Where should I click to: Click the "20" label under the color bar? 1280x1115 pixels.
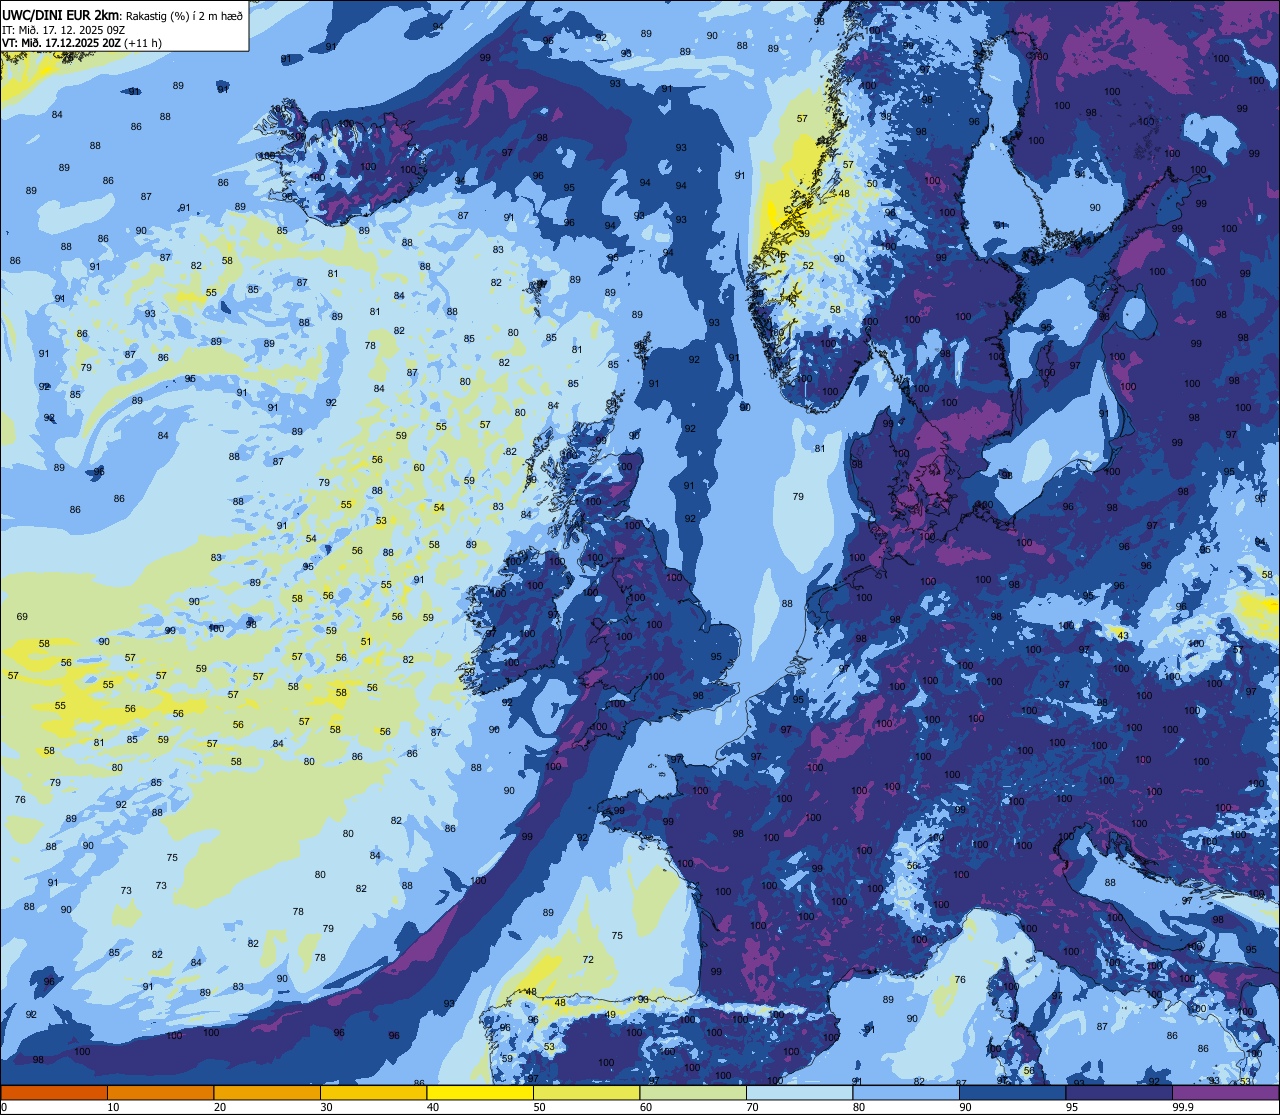click(220, 1107)
